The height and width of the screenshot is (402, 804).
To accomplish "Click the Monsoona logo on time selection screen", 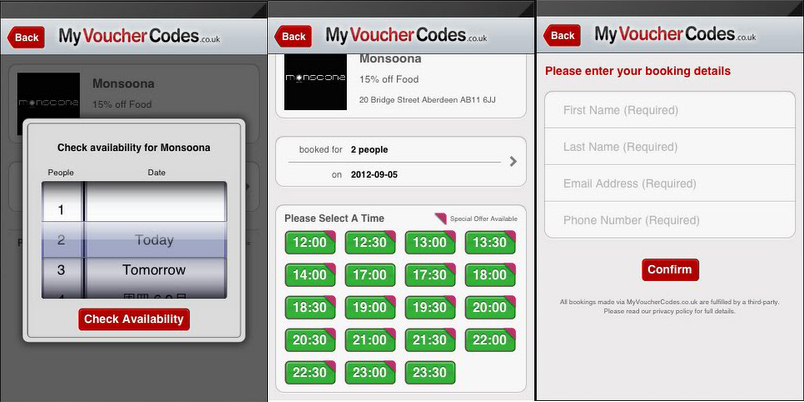I will (315, 82).
